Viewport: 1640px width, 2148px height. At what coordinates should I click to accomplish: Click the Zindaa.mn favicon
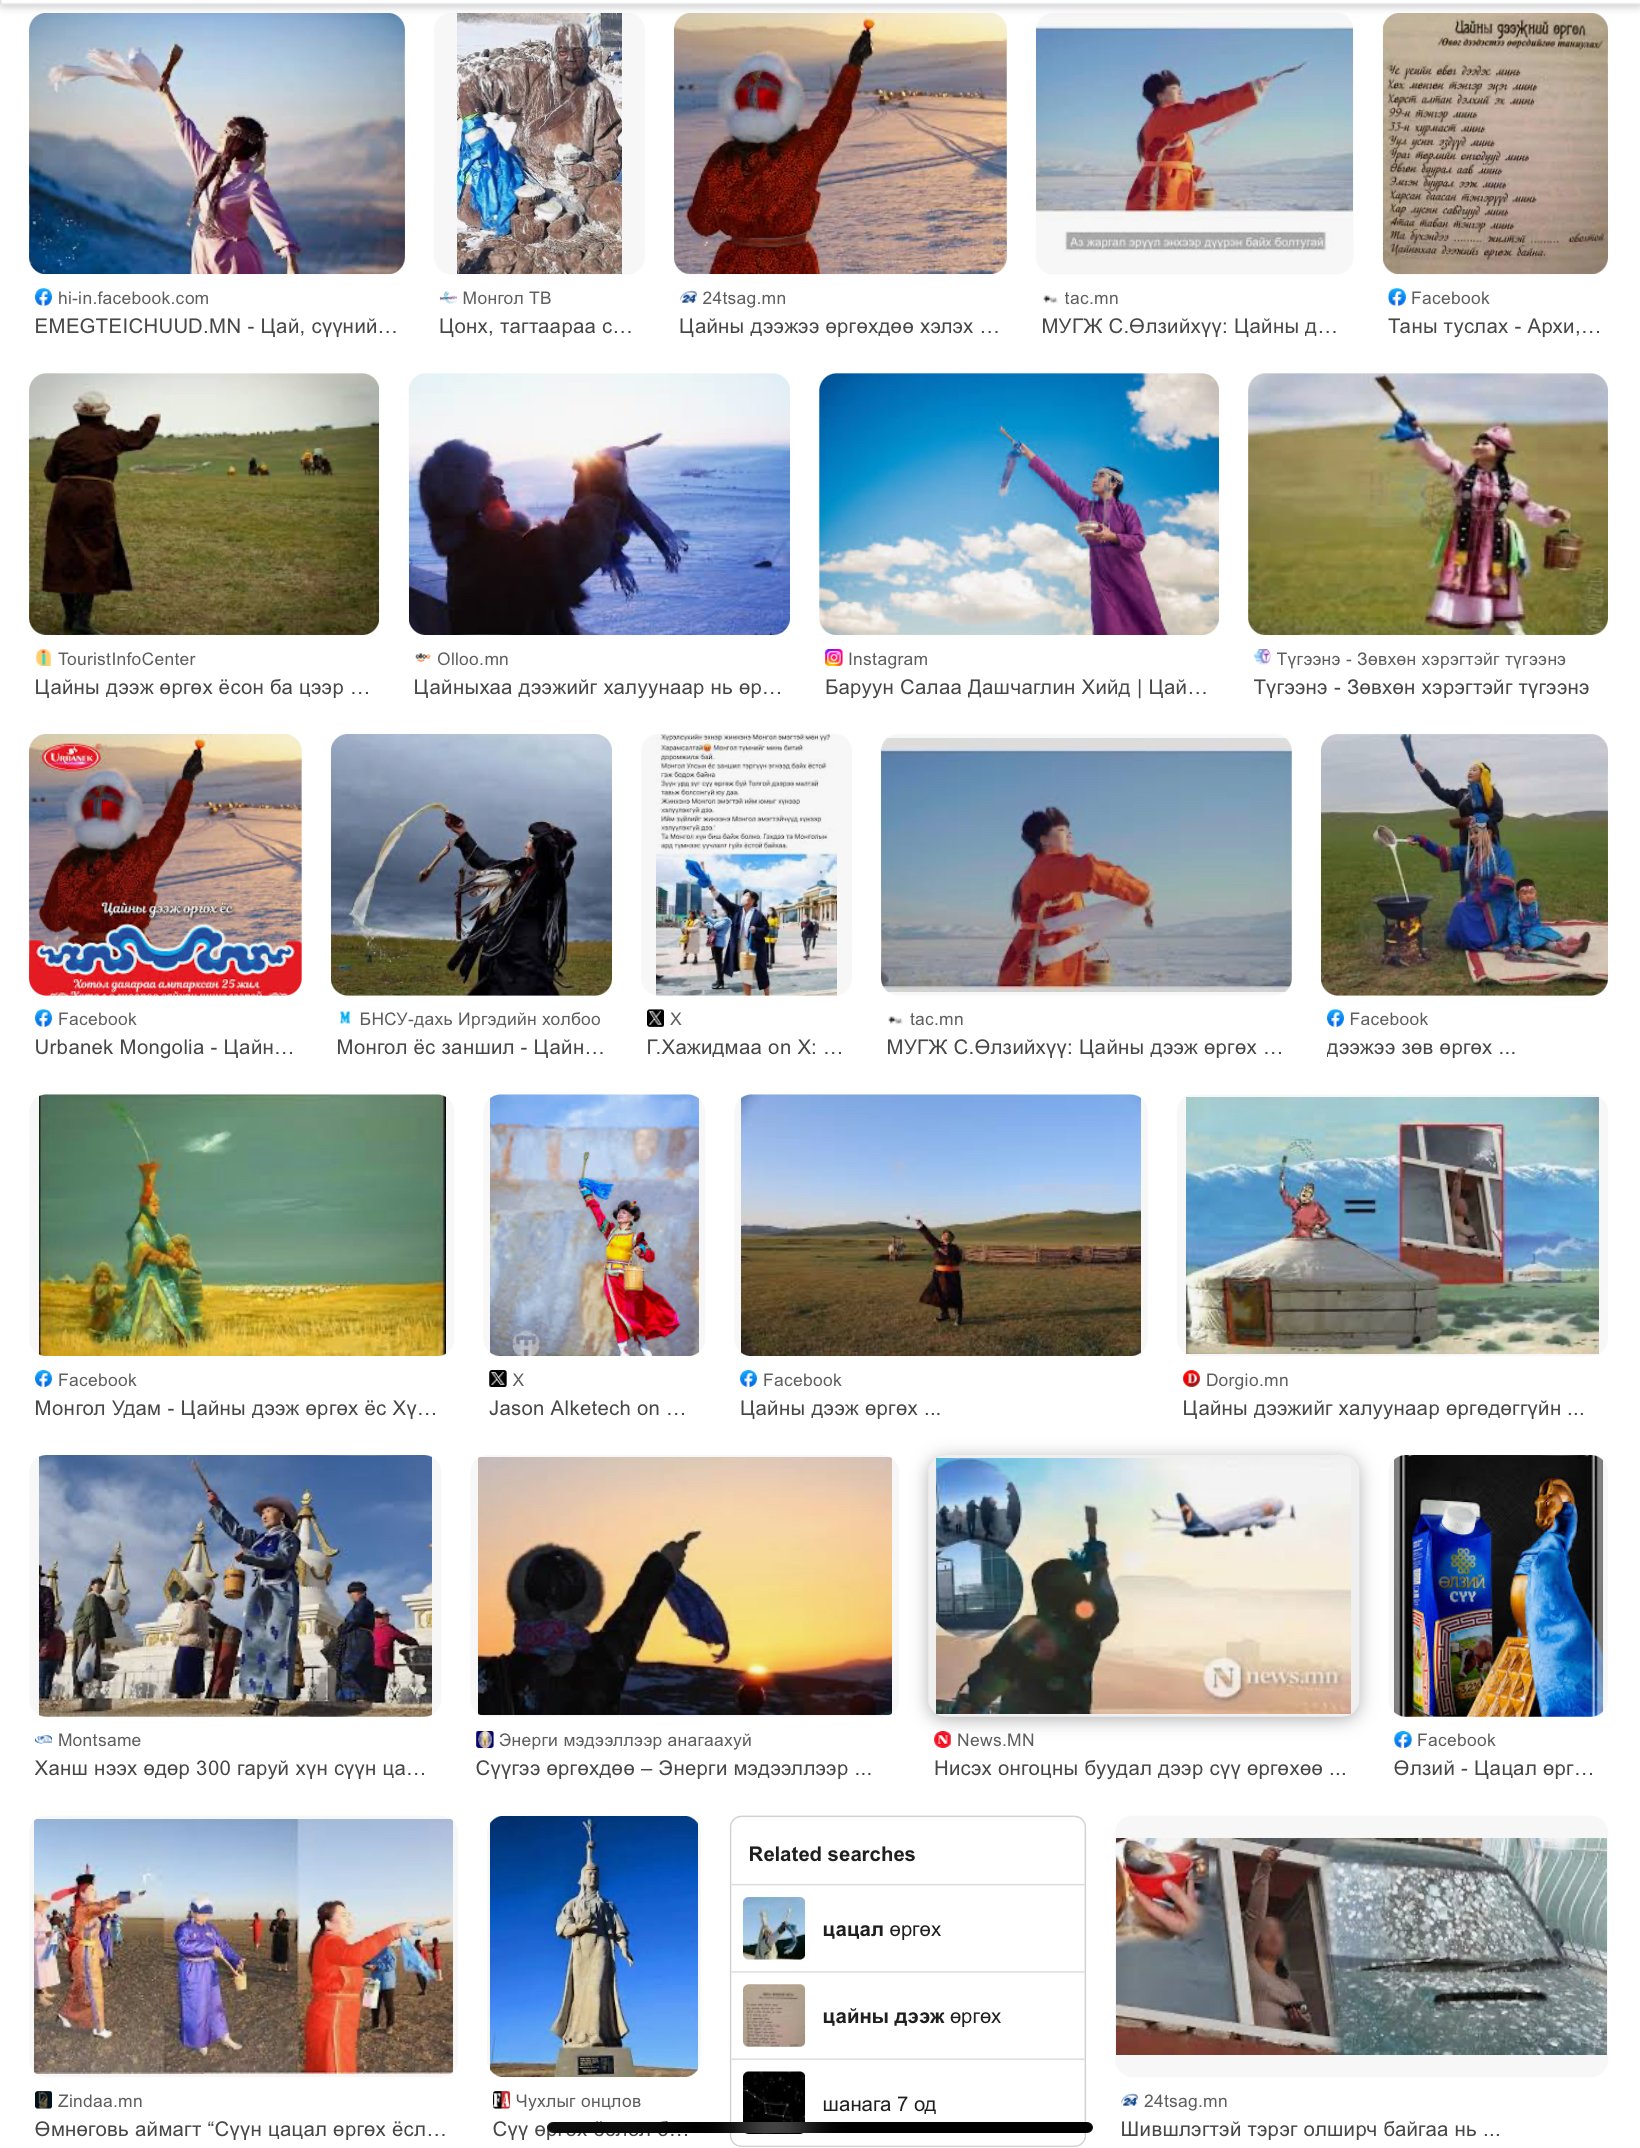(43, 2100)
